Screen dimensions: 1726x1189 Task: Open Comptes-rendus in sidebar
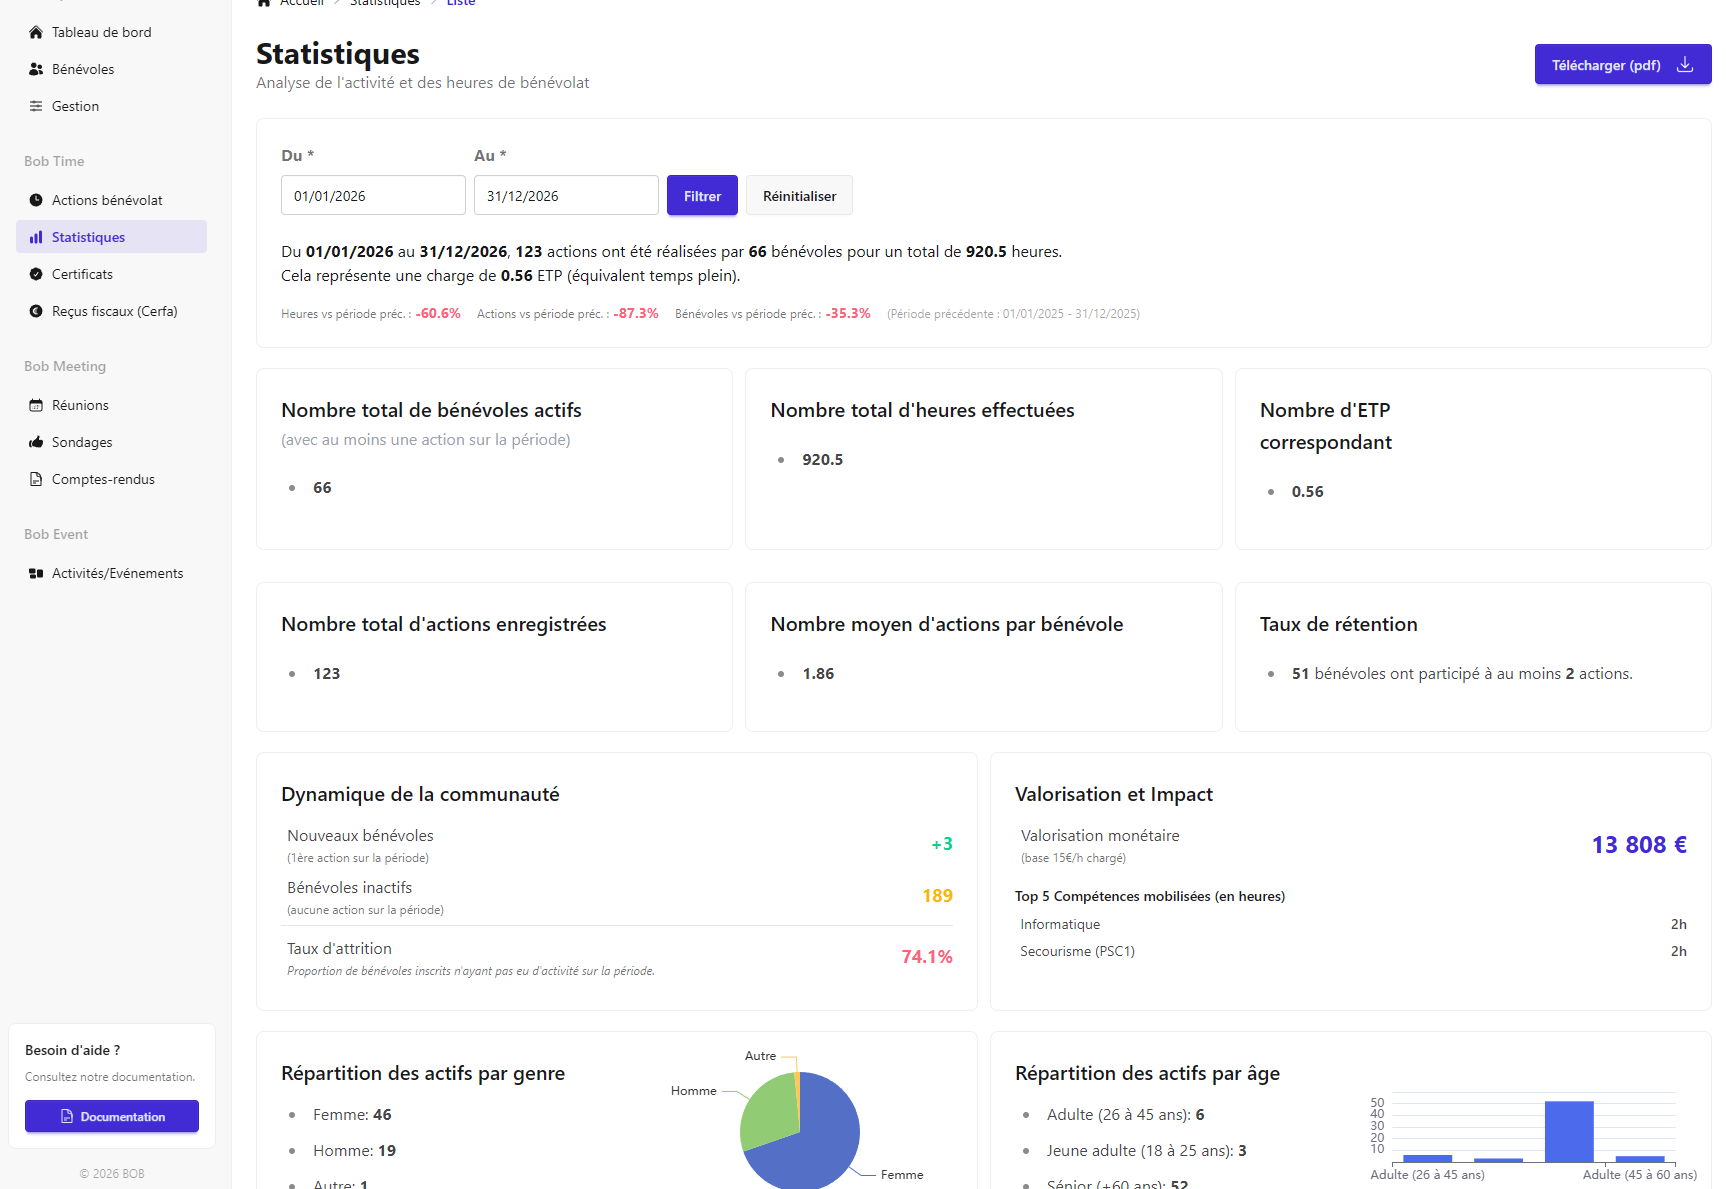(111, 479)
